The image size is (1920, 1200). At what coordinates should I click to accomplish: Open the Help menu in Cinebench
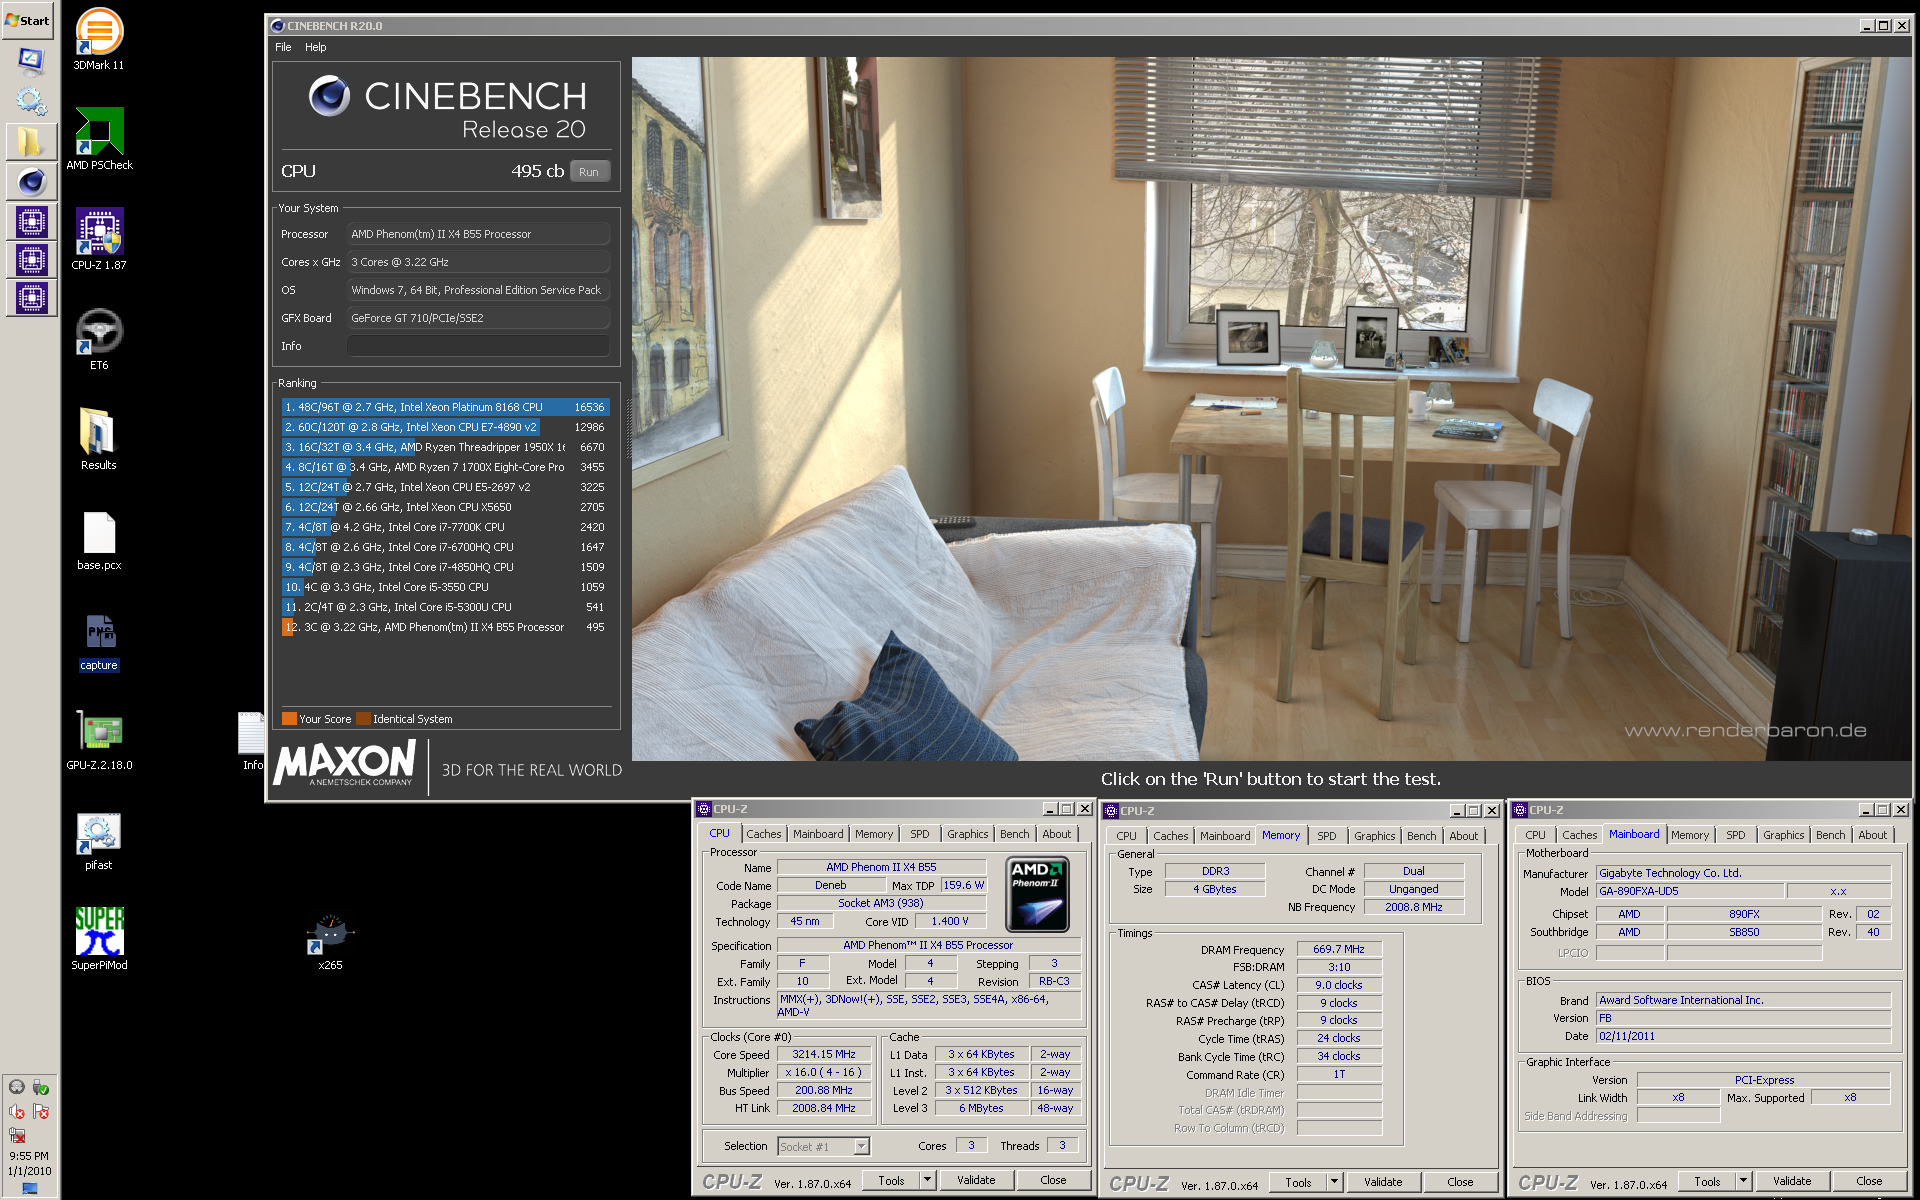[316, 47]
